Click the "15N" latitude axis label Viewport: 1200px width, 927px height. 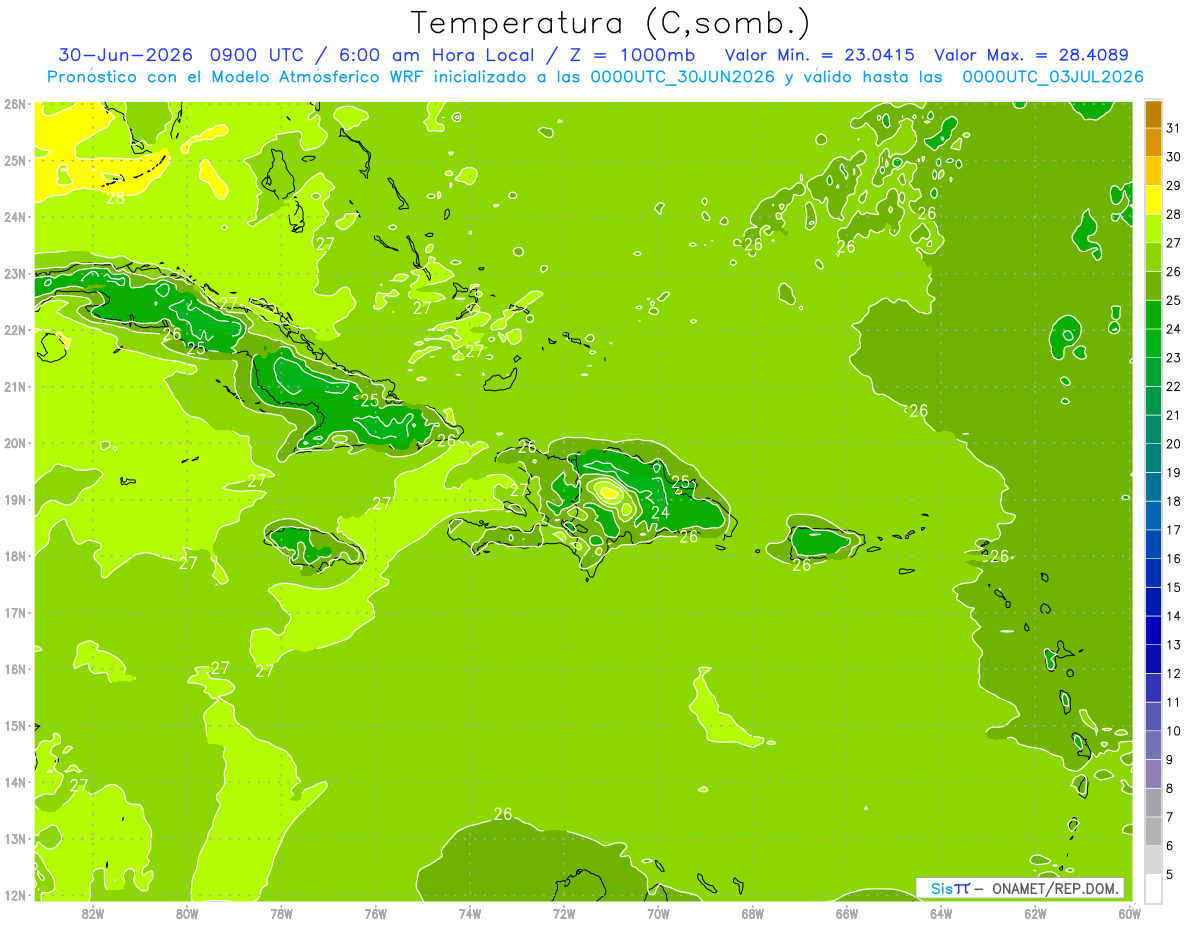click(15, 725)
